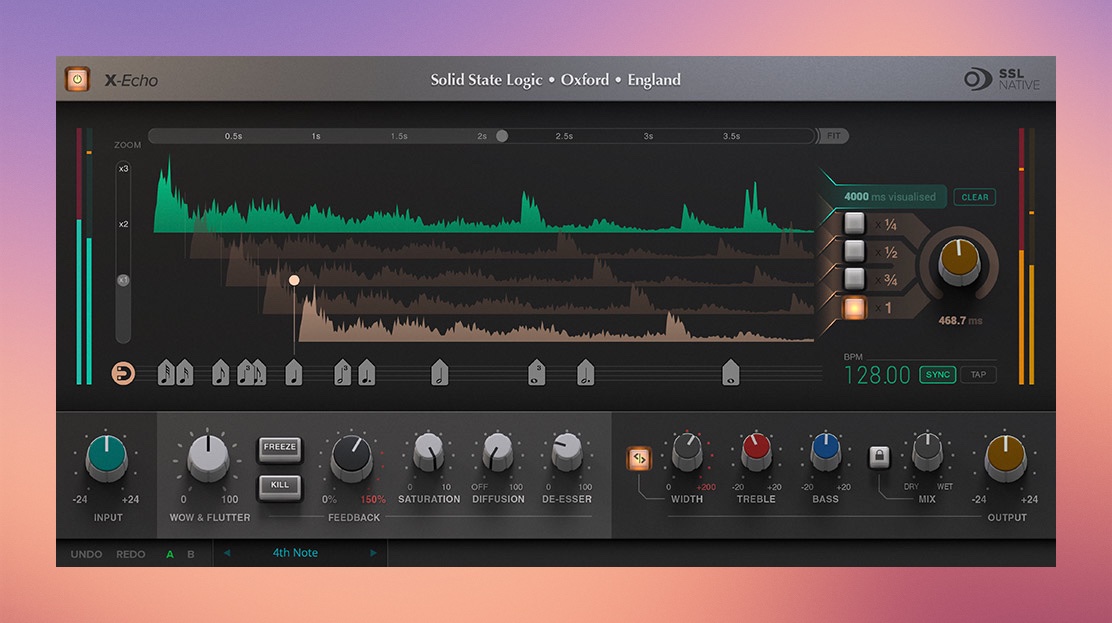Click the SSL Native logo
Screen dimensions: 1112x623
point(1002,80)
